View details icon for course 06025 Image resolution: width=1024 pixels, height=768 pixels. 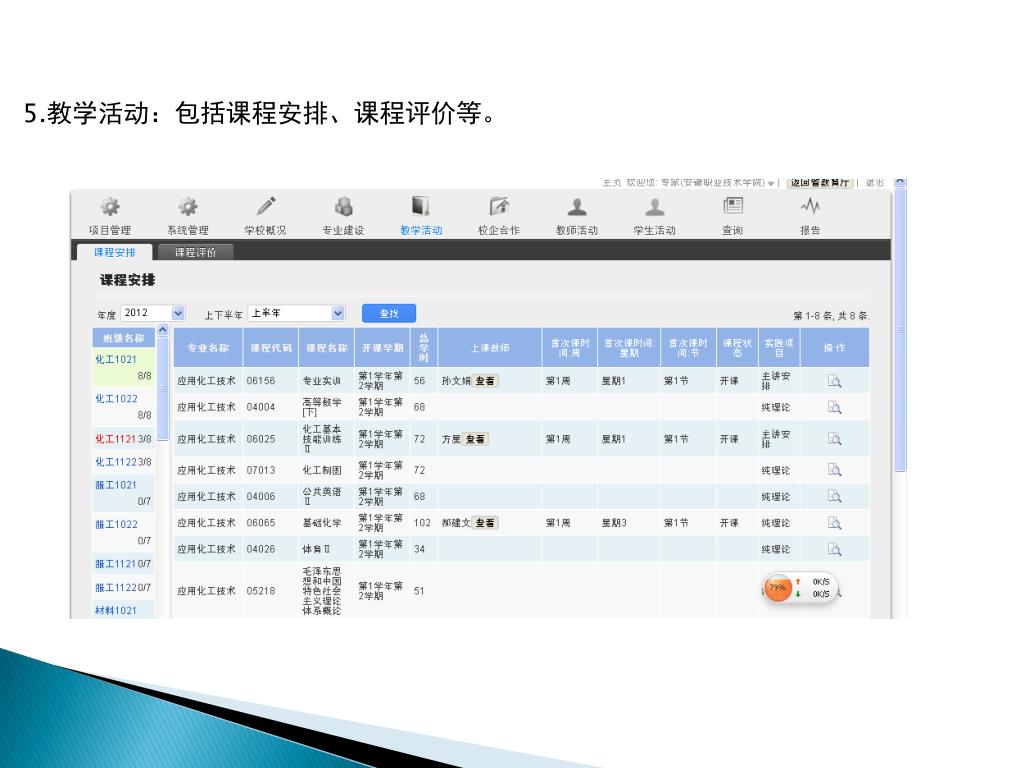click(834, 439)
